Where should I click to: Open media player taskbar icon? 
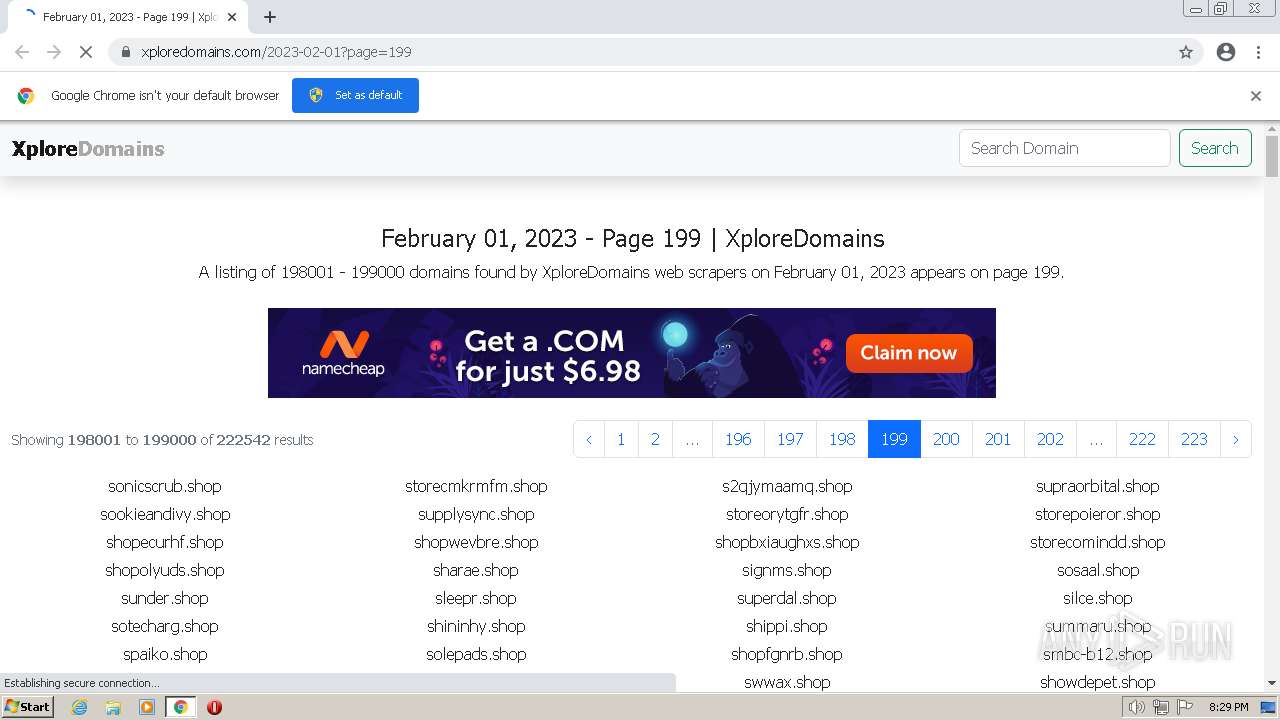(147, 707)
